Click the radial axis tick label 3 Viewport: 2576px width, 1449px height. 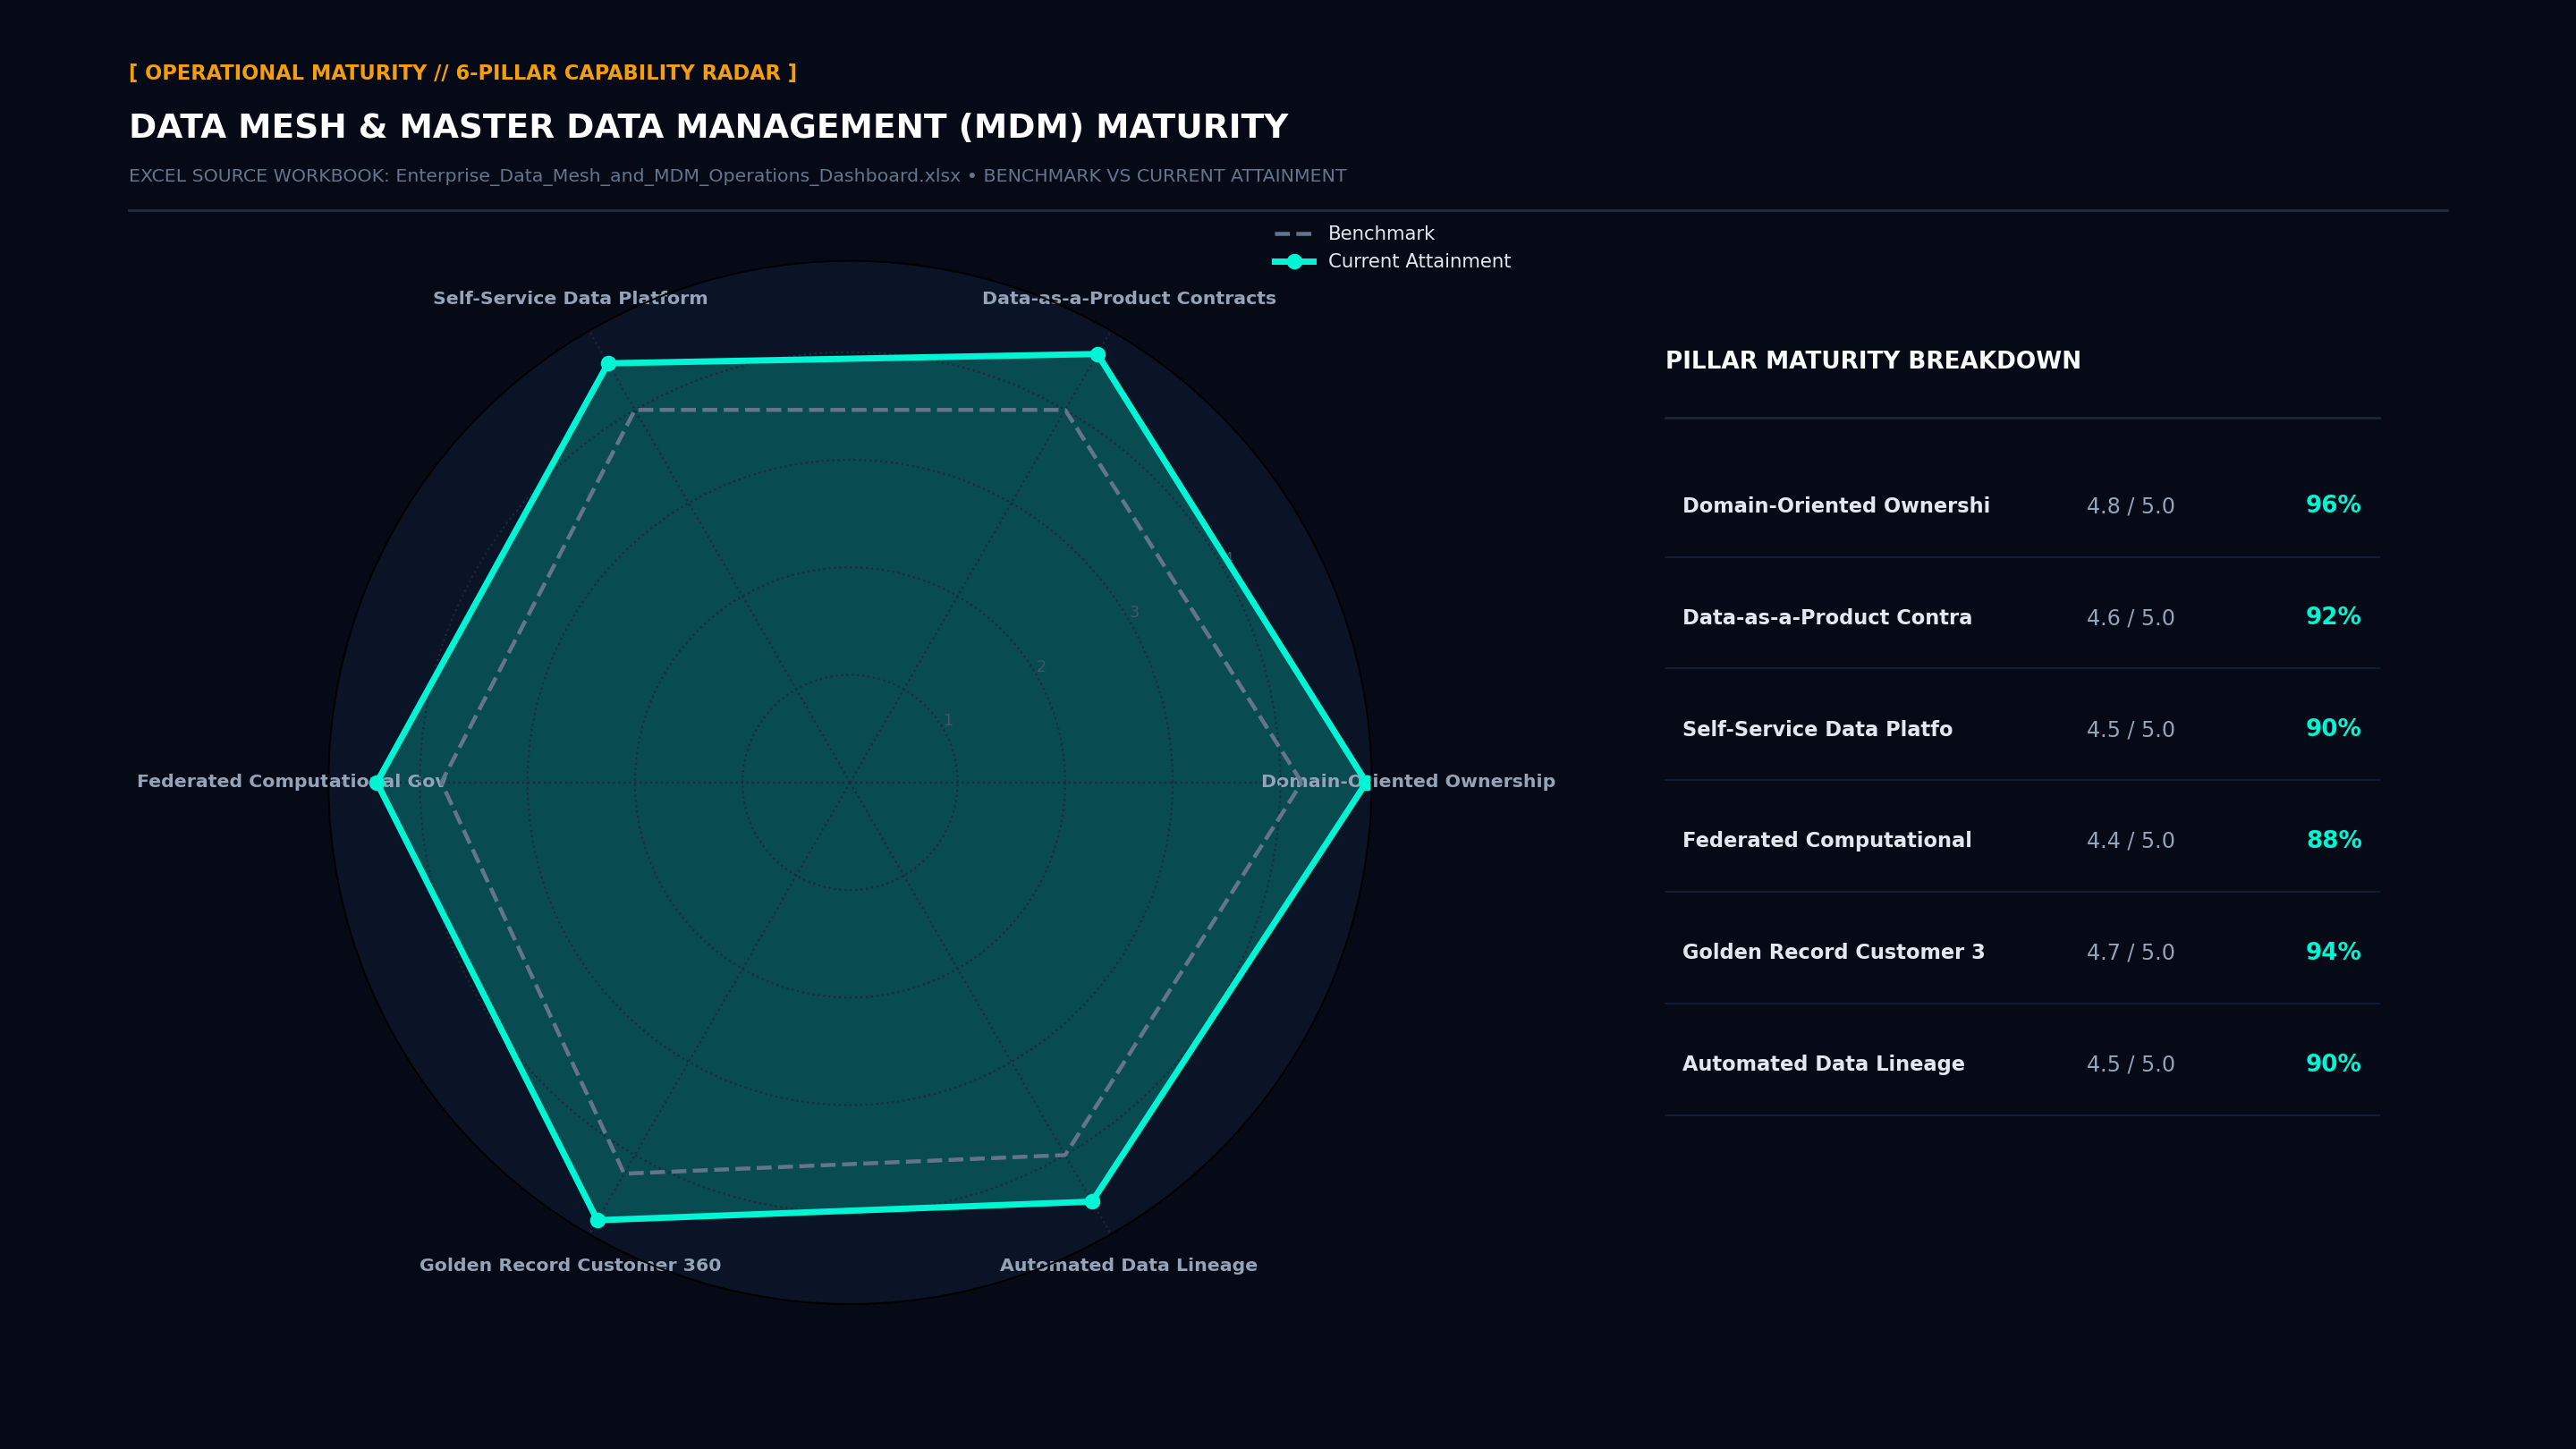[x=1134, y=613]
